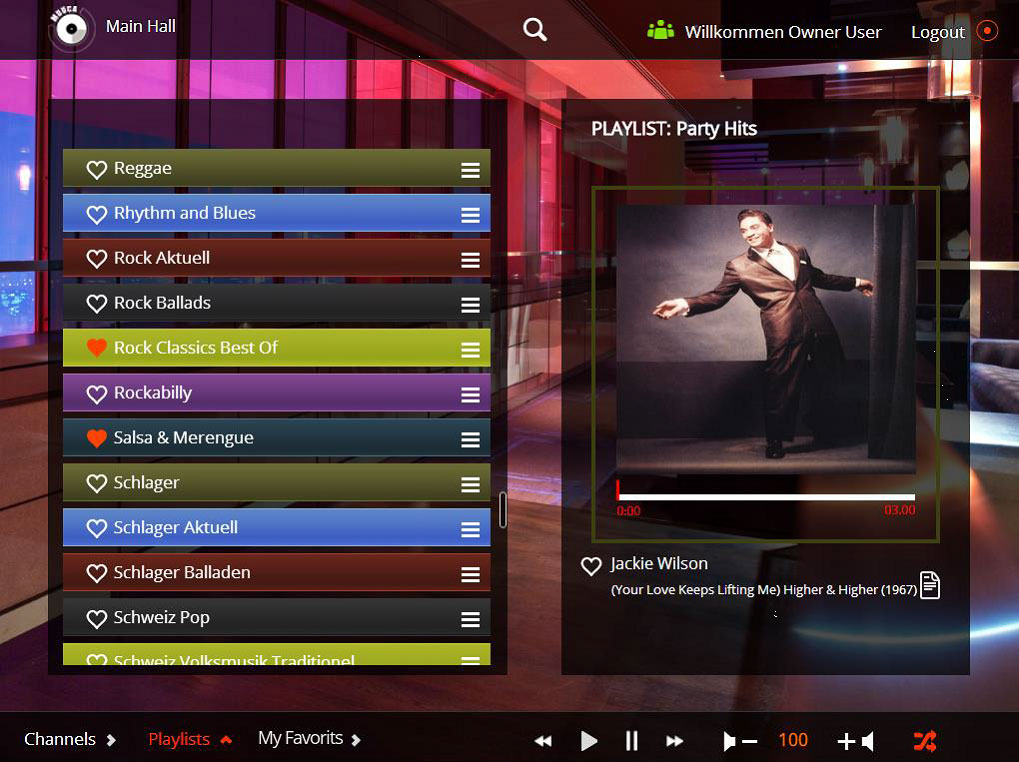Lower the volume with the minus speaker icon
Viewport: 1019px width, 762px height.
[x=740, y=741]
